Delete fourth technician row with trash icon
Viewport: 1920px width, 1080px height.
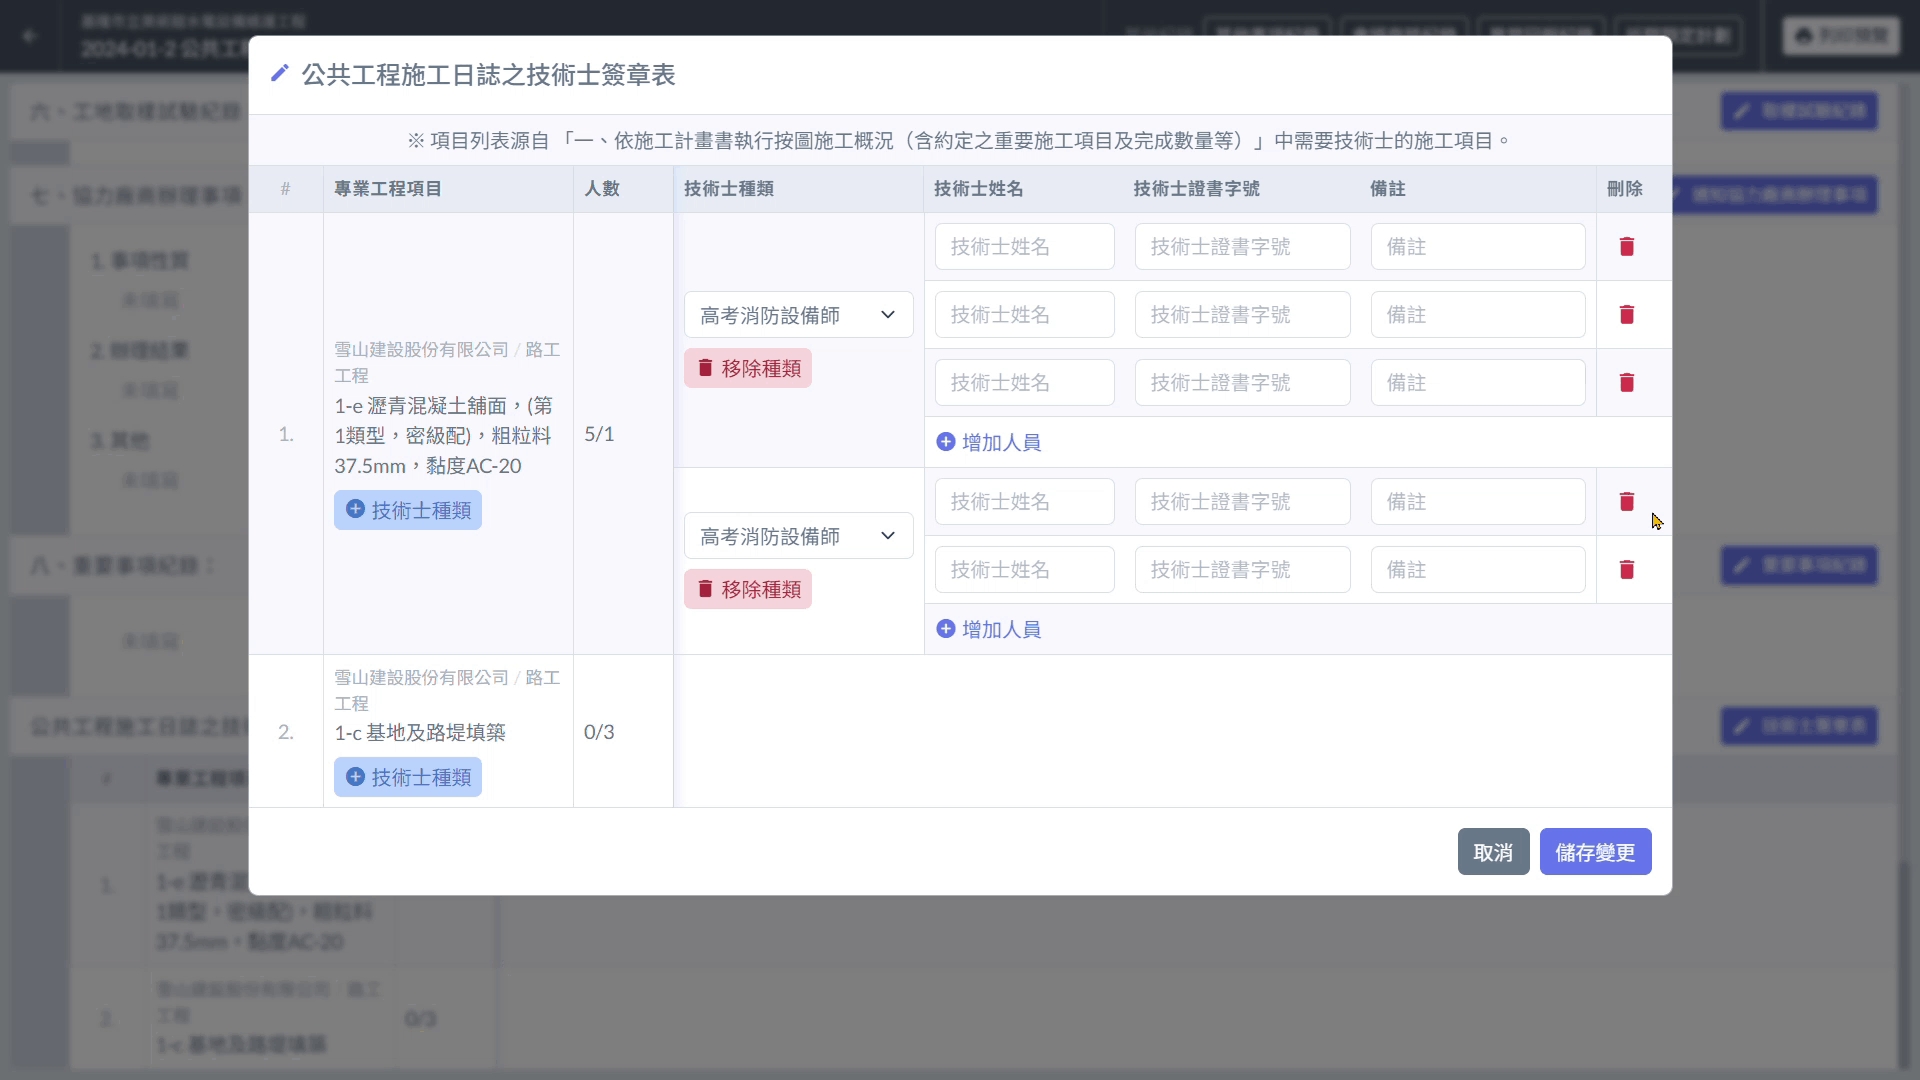(x=1626, y=501)
